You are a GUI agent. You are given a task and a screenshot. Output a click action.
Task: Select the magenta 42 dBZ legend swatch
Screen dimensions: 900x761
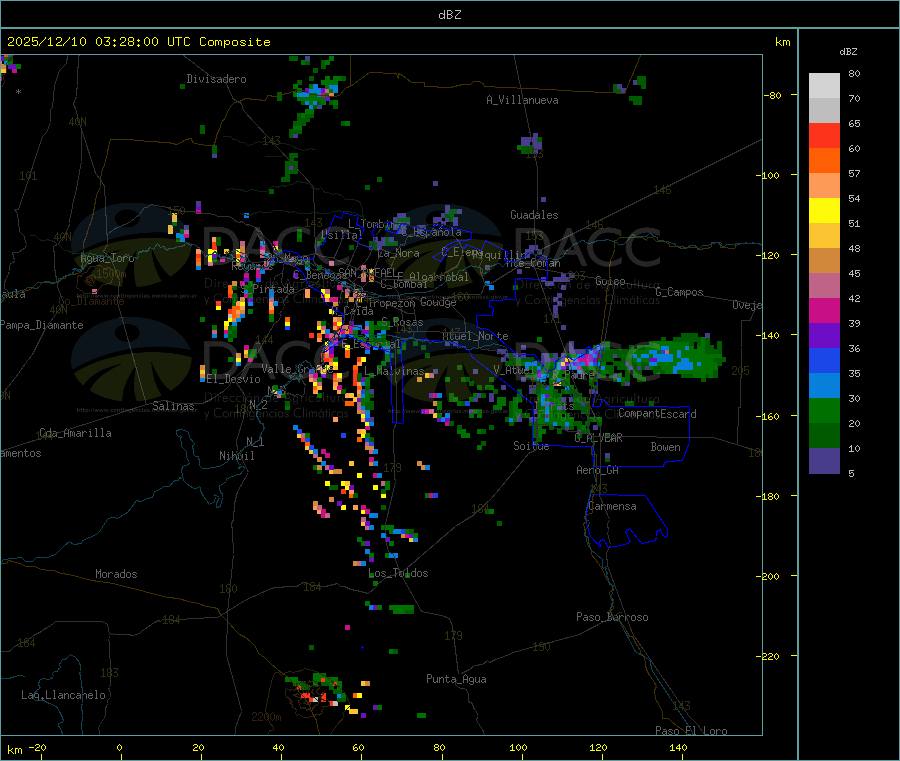click(824, 310)
